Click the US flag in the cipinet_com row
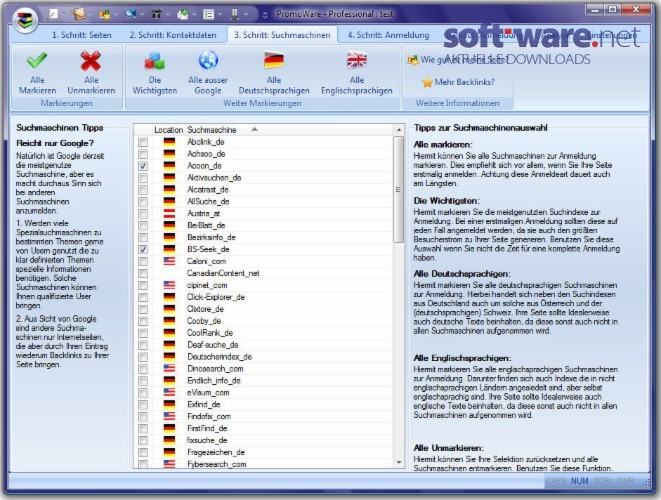Screen dimensions: 661x500 169,285
